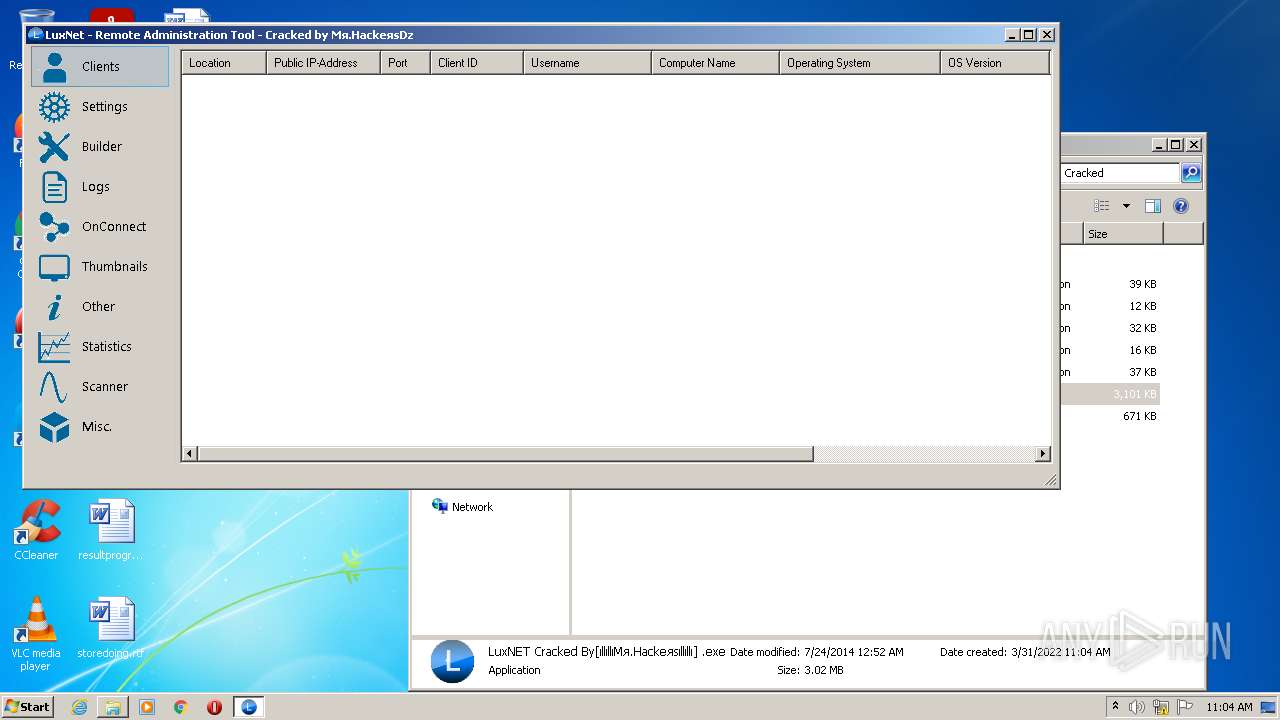Open the view options dropdown in Explorer
Image resolution: width=1280 pixels, height=720 pixels.
click(x=1126, y=206)
